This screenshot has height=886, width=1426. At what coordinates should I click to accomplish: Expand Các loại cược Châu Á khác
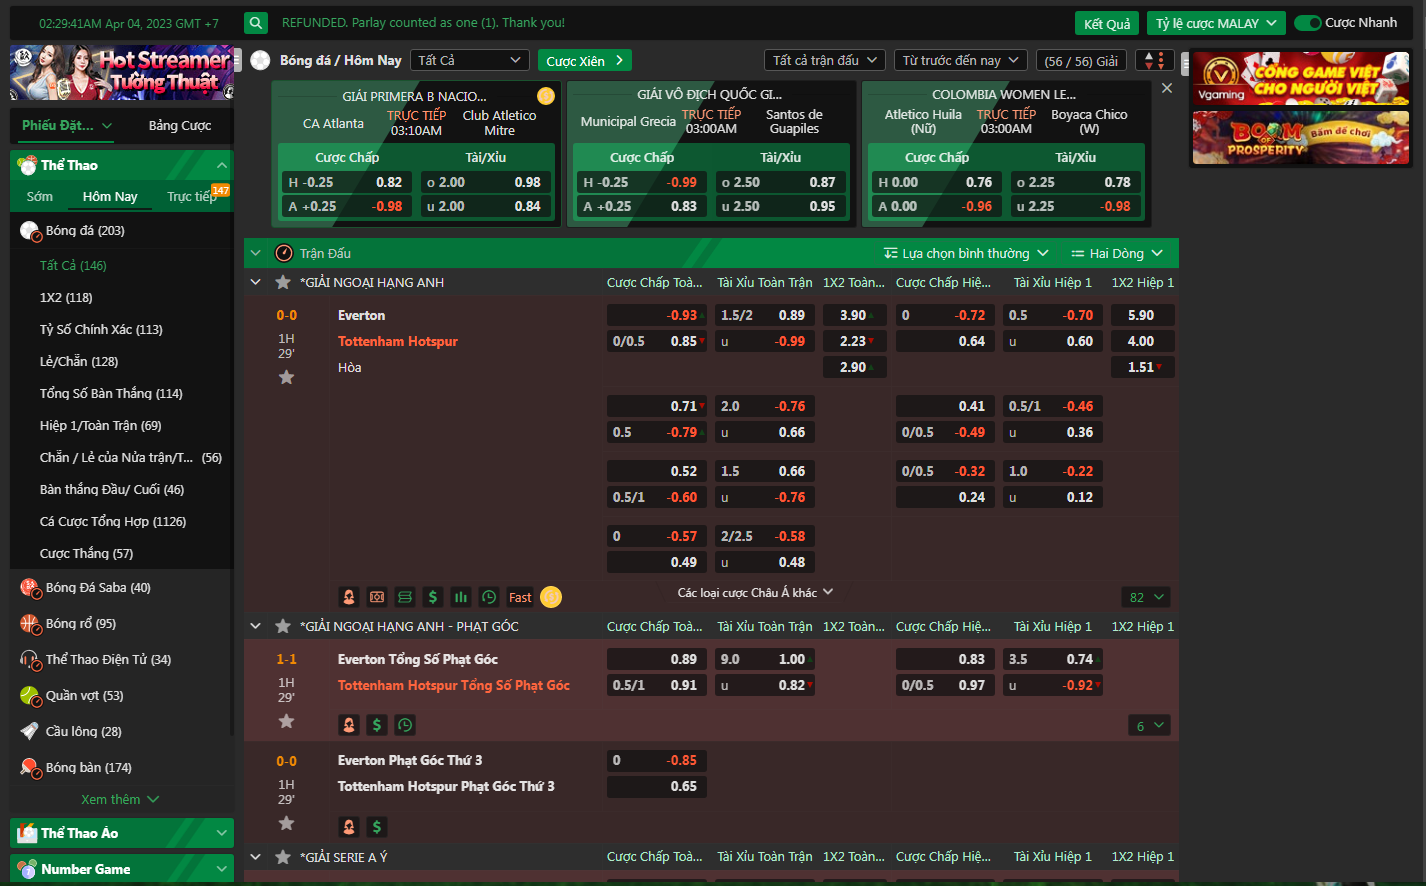click(755, 592)
